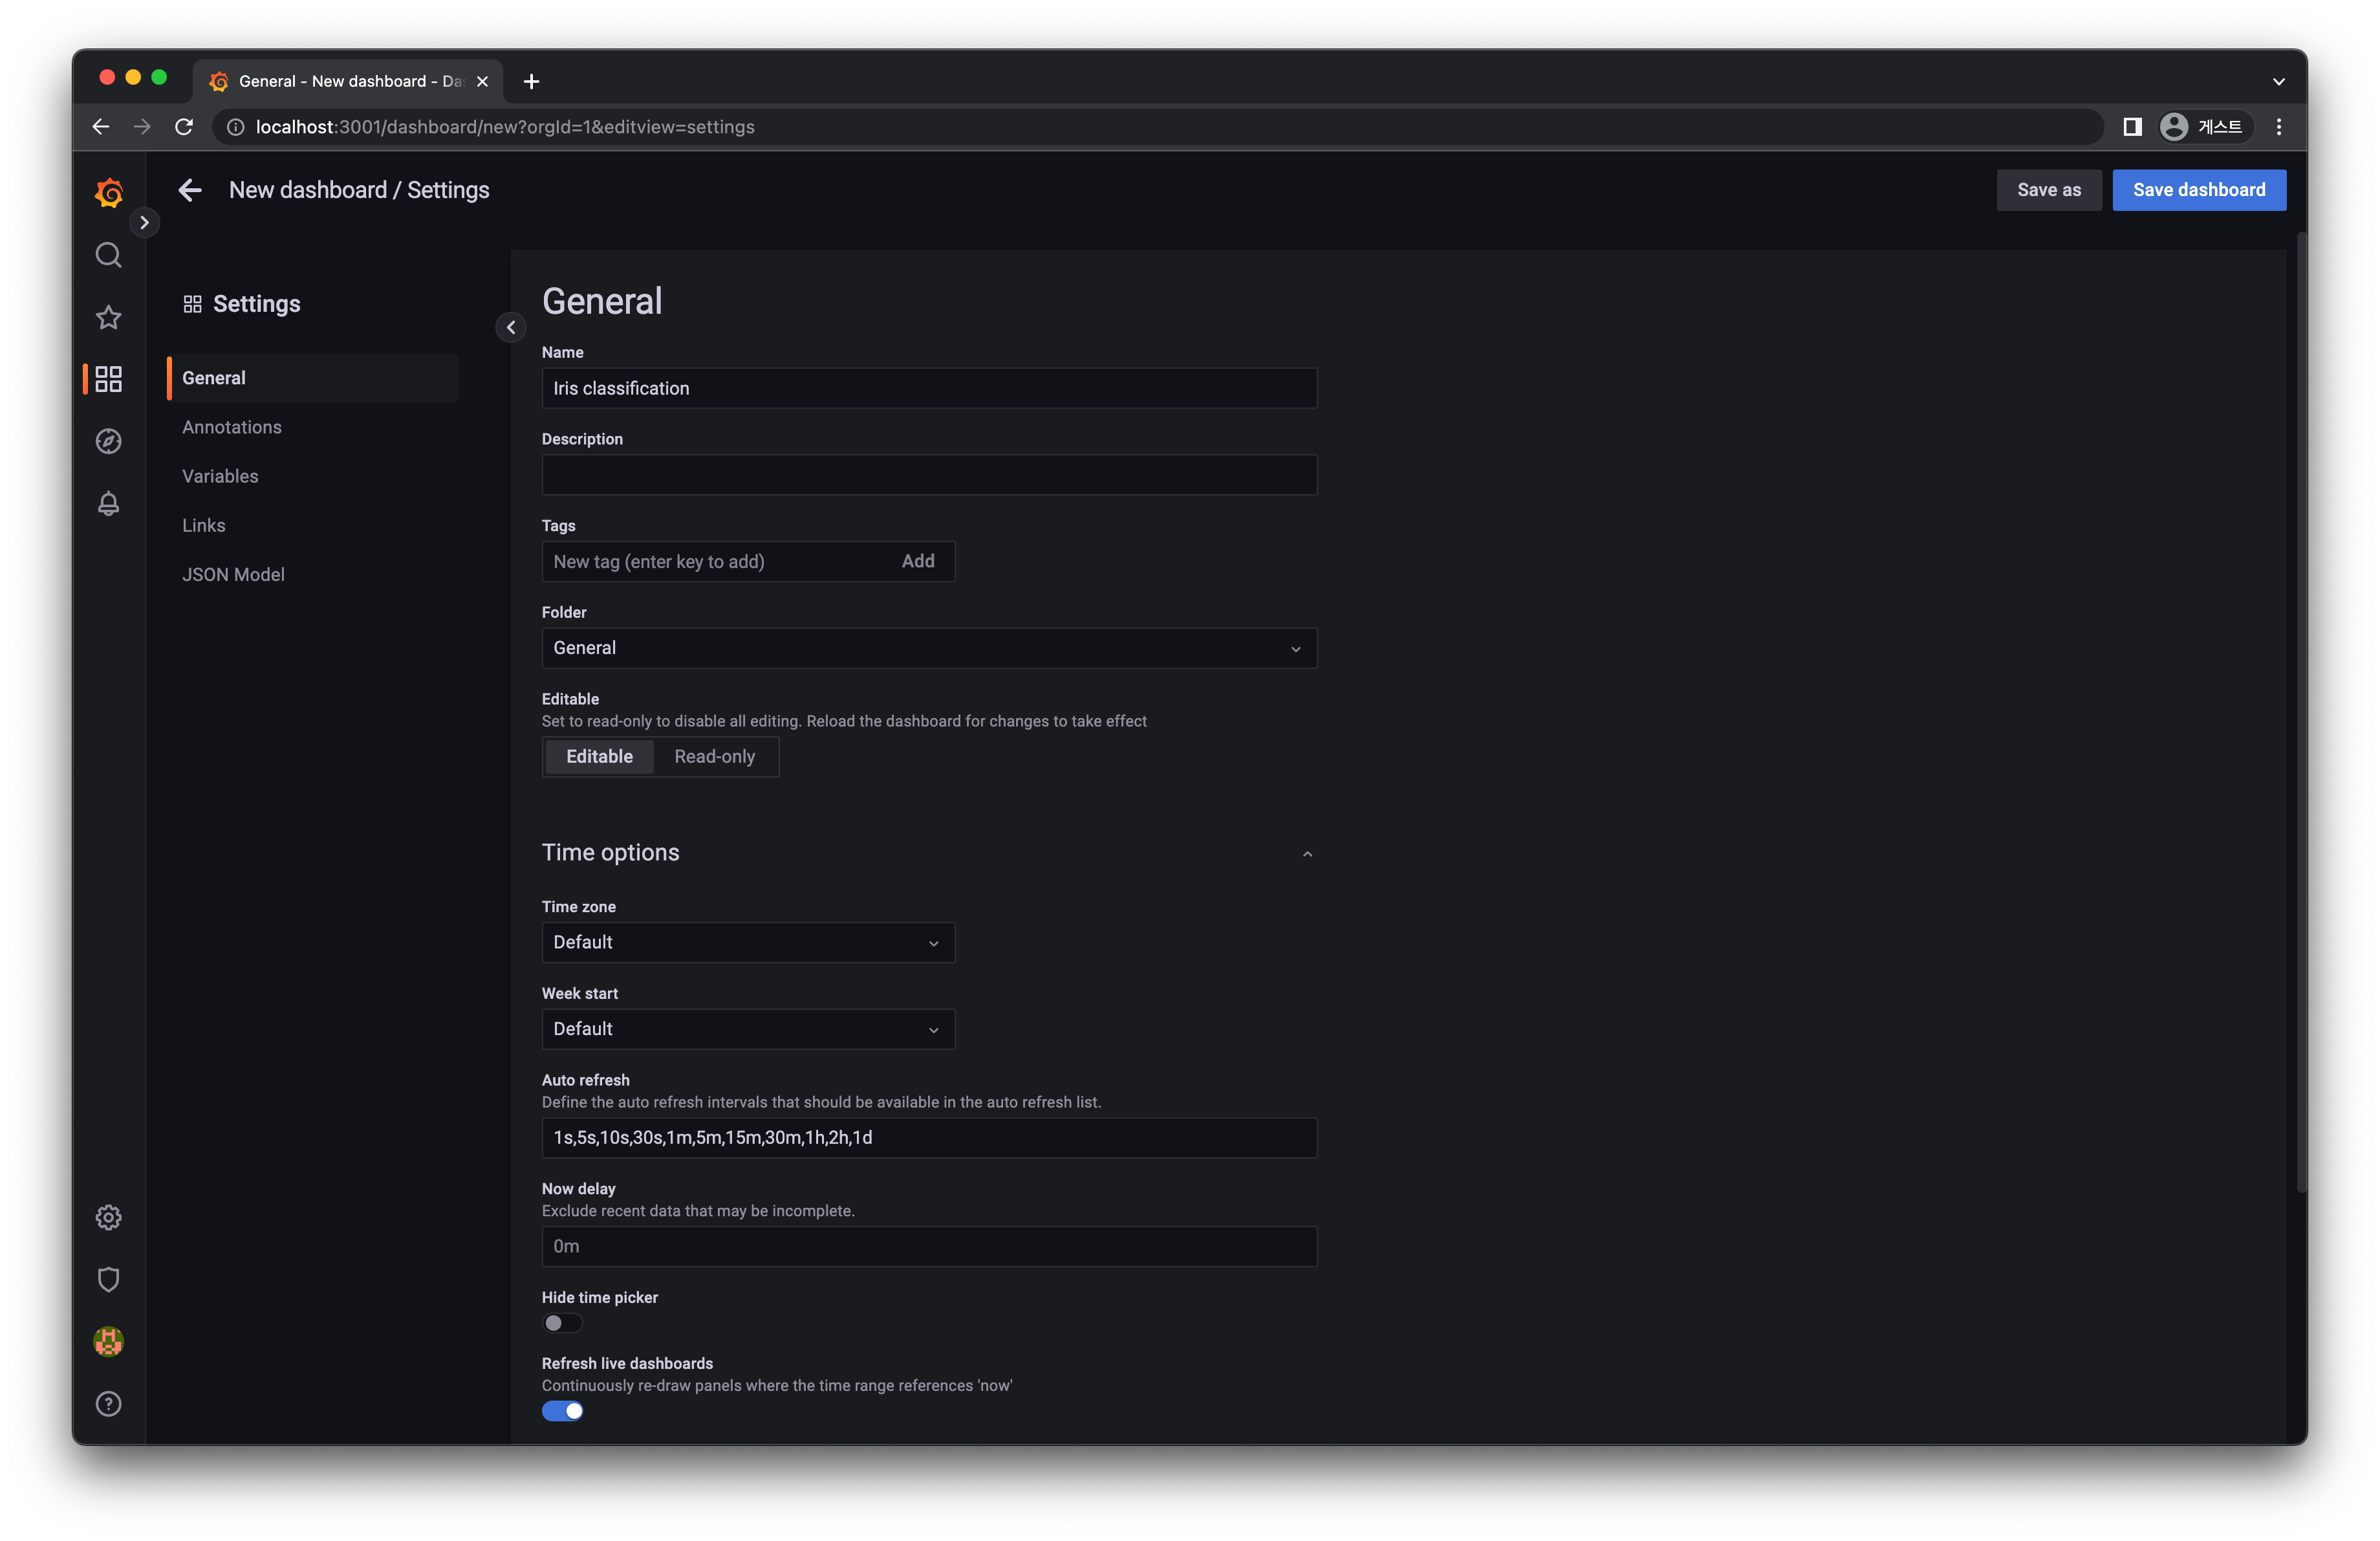This screenshot has width=2380, height=1541.
Task: Click the Name field with Iris classification
Action: pyautogui.click(x=929, y=388)
